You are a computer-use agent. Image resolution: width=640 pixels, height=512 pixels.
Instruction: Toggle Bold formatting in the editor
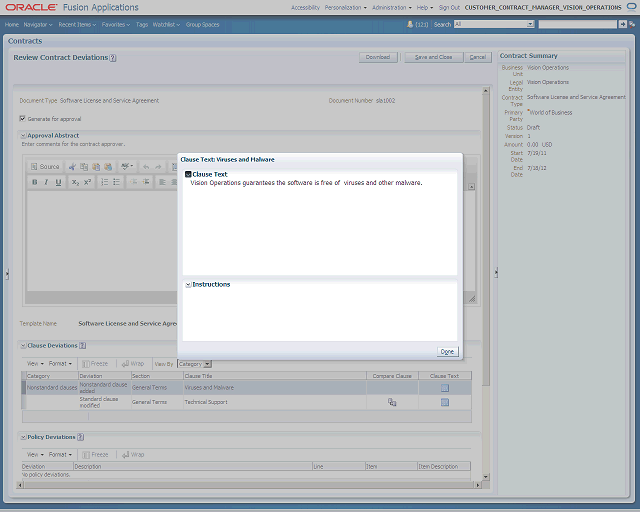click(35, 182)
